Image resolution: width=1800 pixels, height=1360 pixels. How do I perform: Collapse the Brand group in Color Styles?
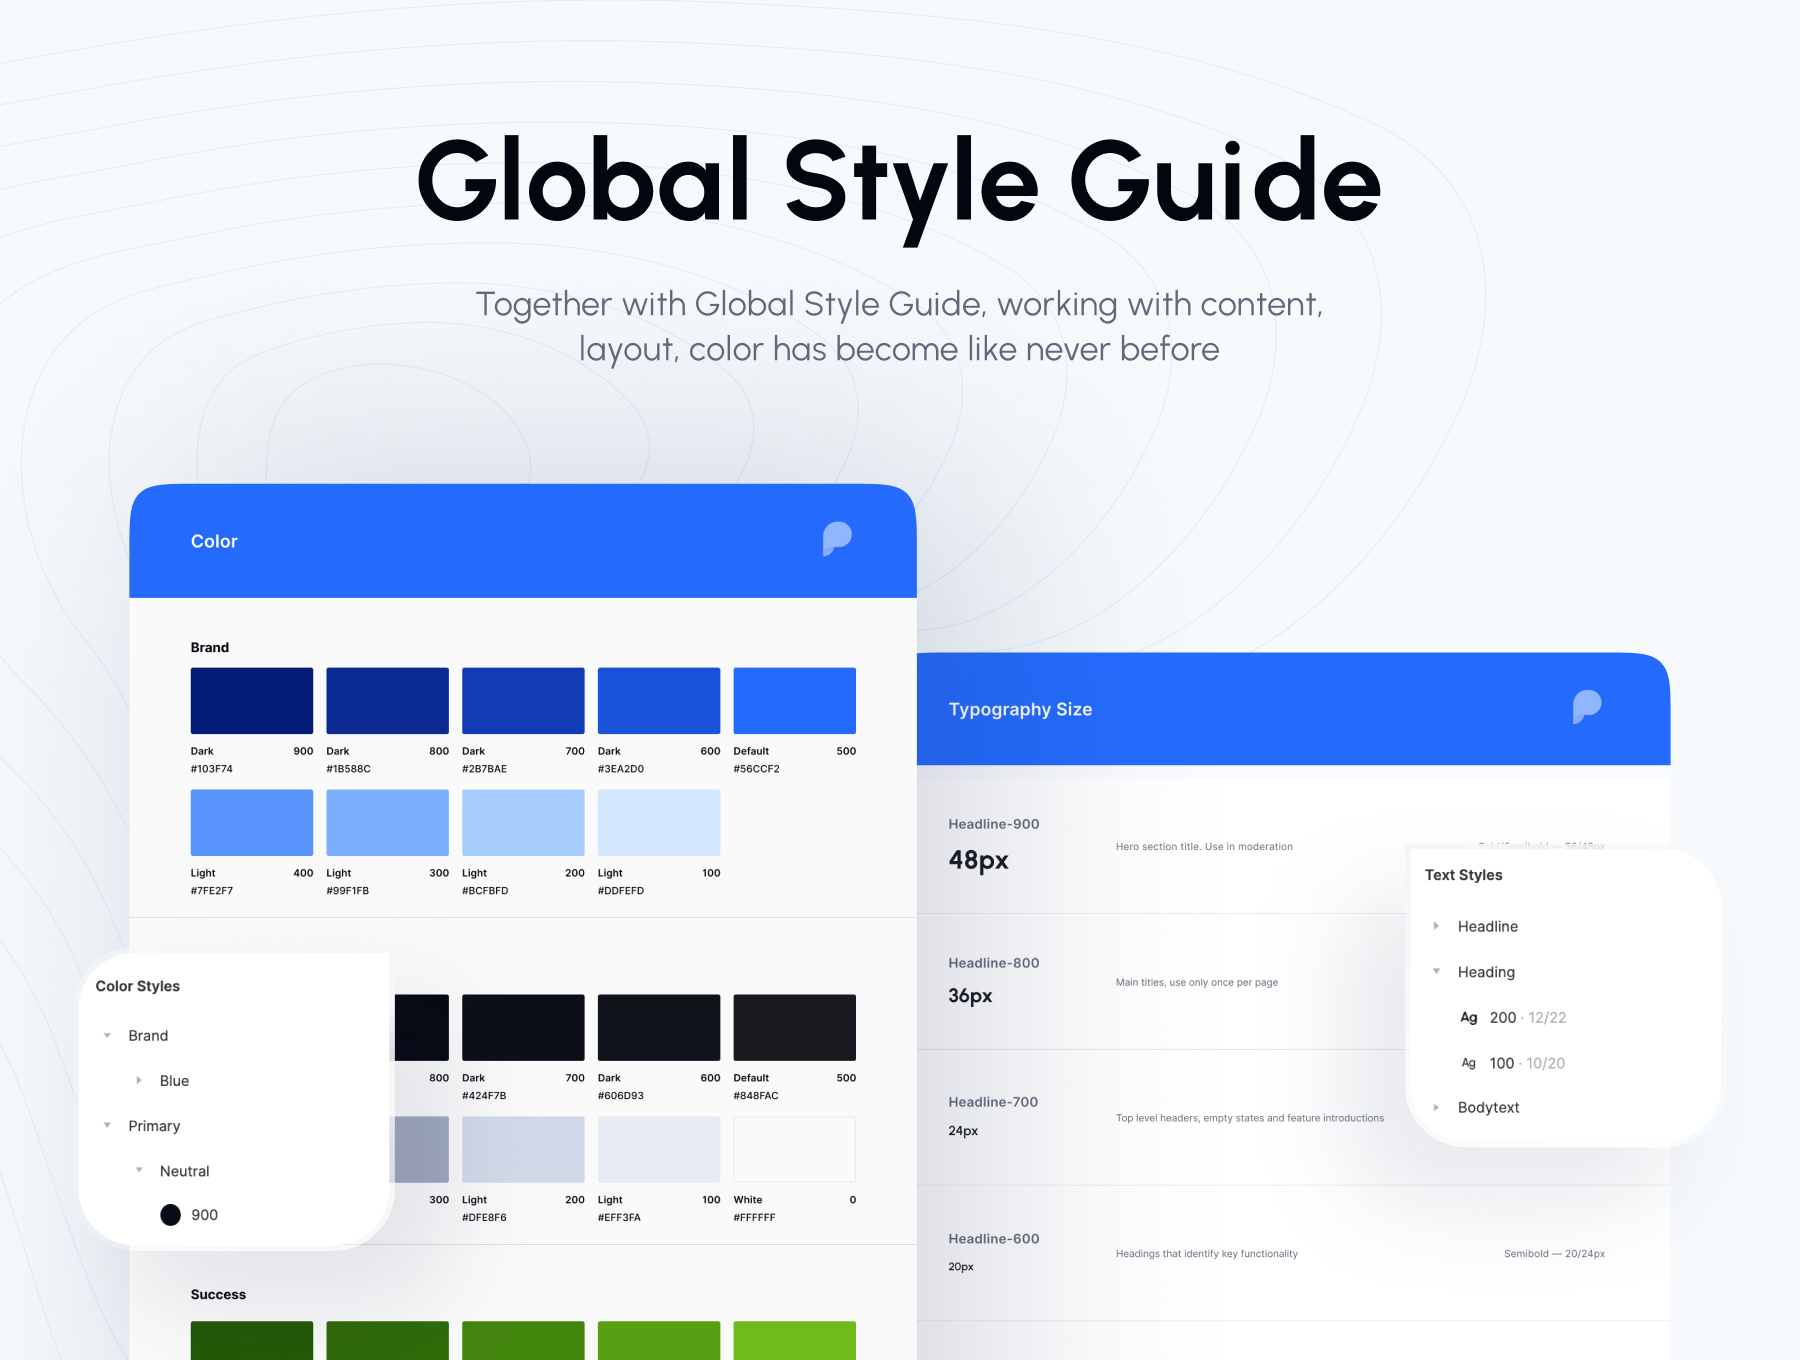[108, 1036]
